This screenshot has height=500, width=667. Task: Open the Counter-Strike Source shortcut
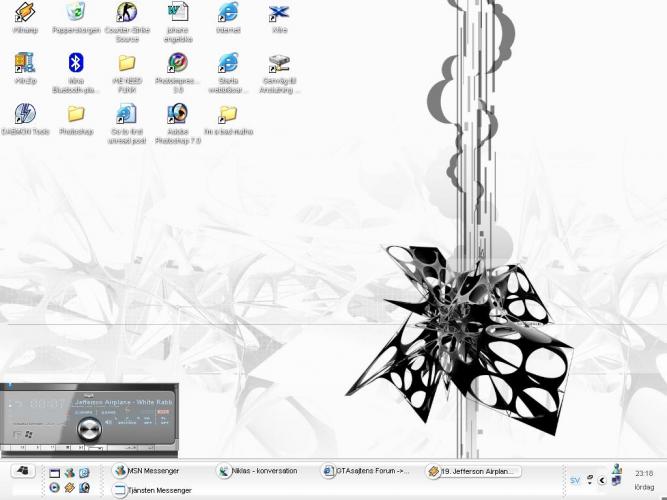126,13
